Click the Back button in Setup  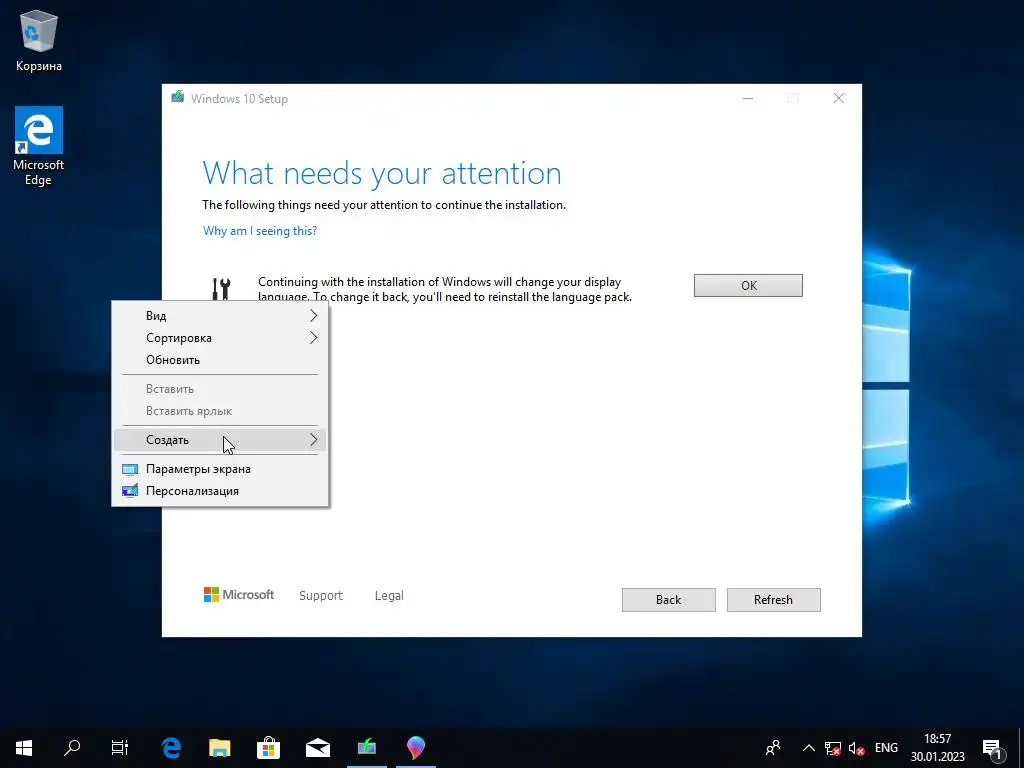click(669, 600)
